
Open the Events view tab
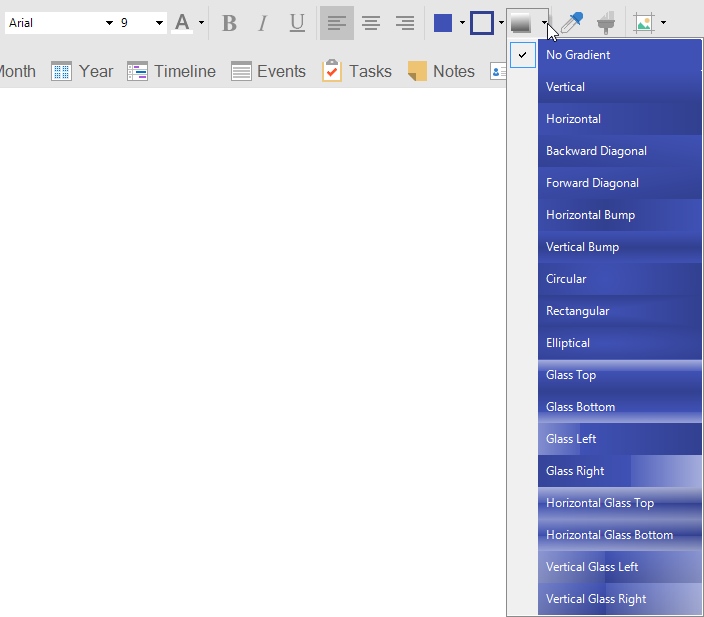268,71
